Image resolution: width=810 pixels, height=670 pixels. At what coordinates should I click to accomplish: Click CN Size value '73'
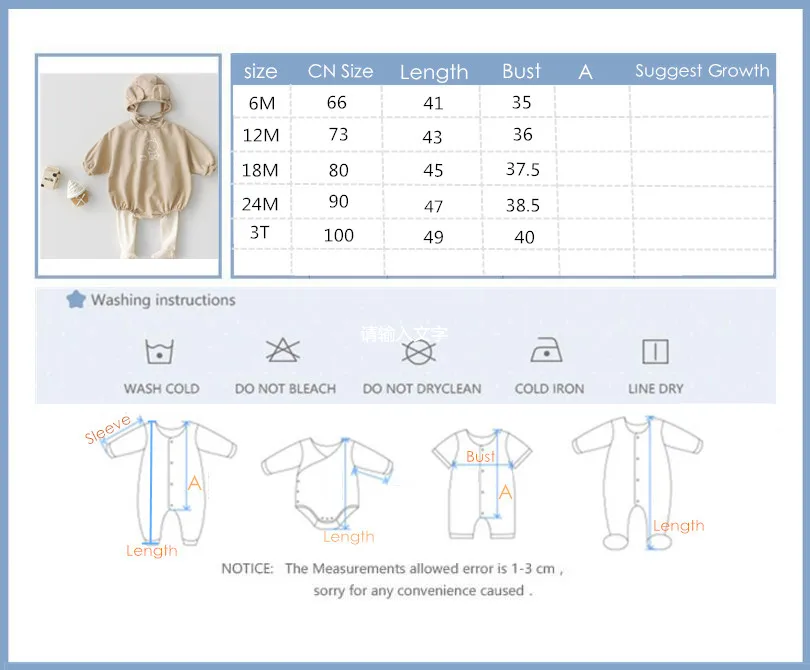(338, 134)
